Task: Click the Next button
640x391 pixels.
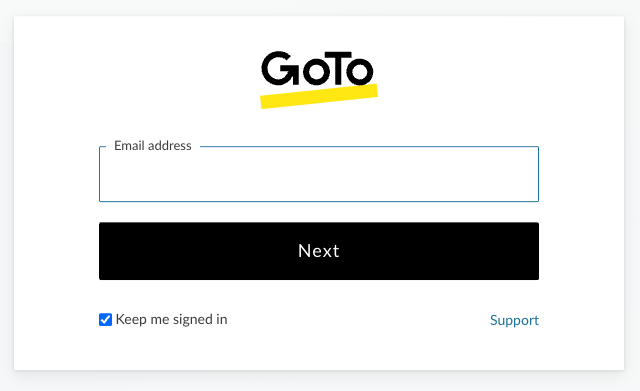Action: point(319,251)
